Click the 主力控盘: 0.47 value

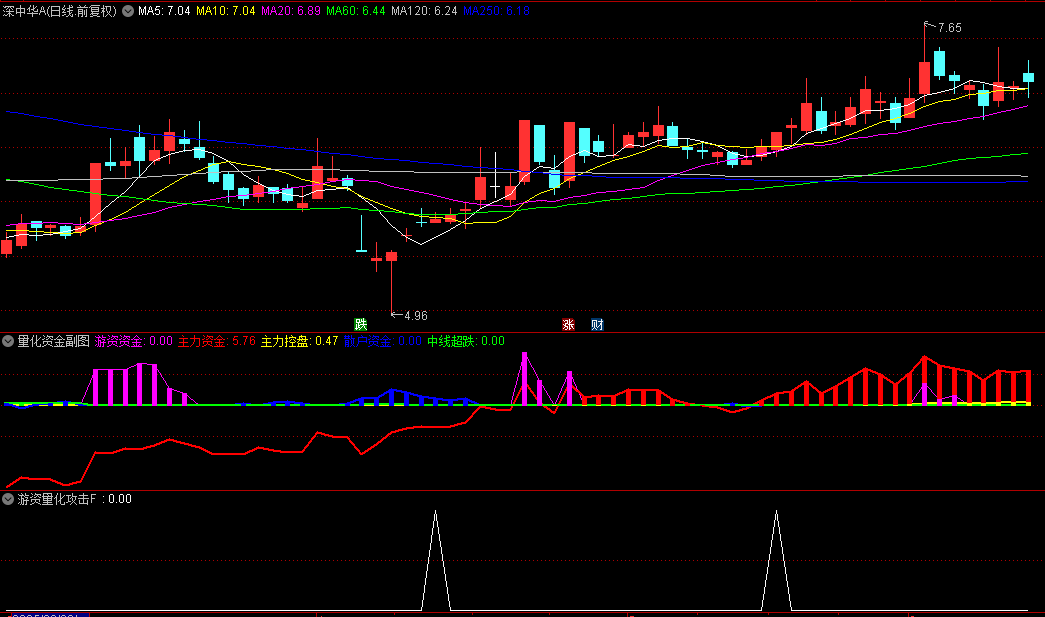(299, 341)
